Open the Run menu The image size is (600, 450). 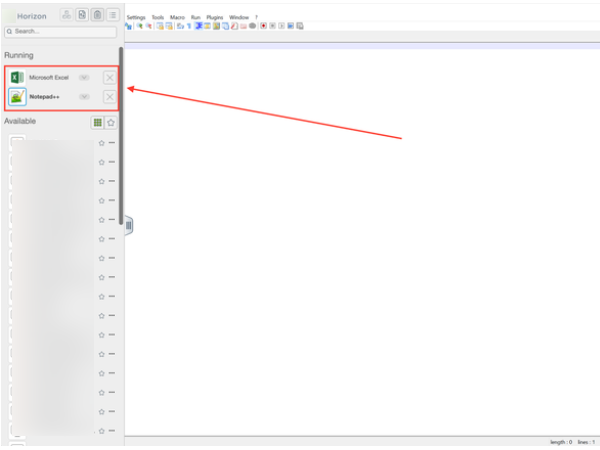coord(196,17)
